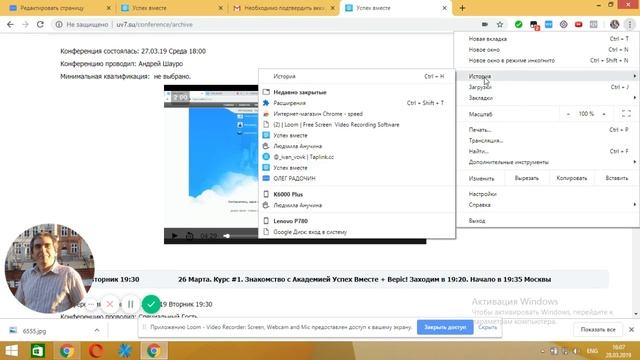Screen dimensions: 640x360
Task: Expand 'Закладки' submenu
Action: point(547,98)
